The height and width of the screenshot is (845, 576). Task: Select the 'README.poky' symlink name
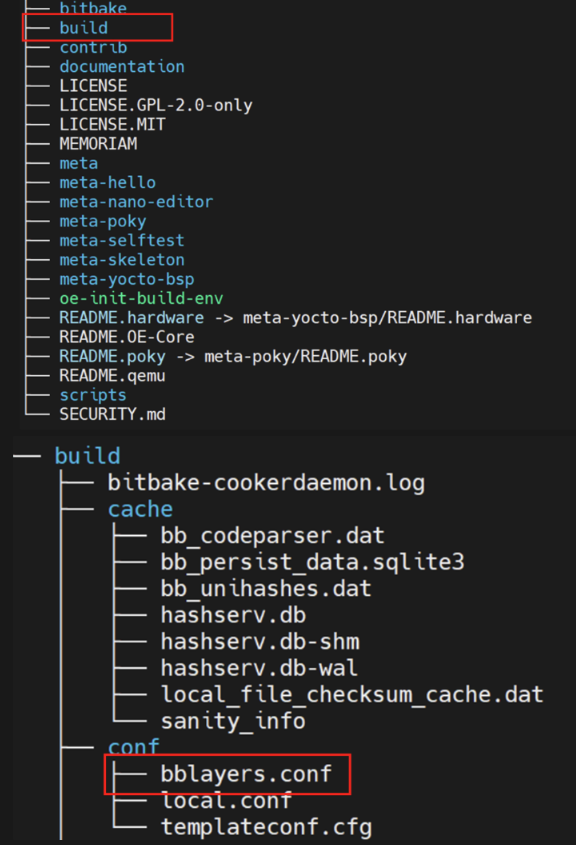112,357
